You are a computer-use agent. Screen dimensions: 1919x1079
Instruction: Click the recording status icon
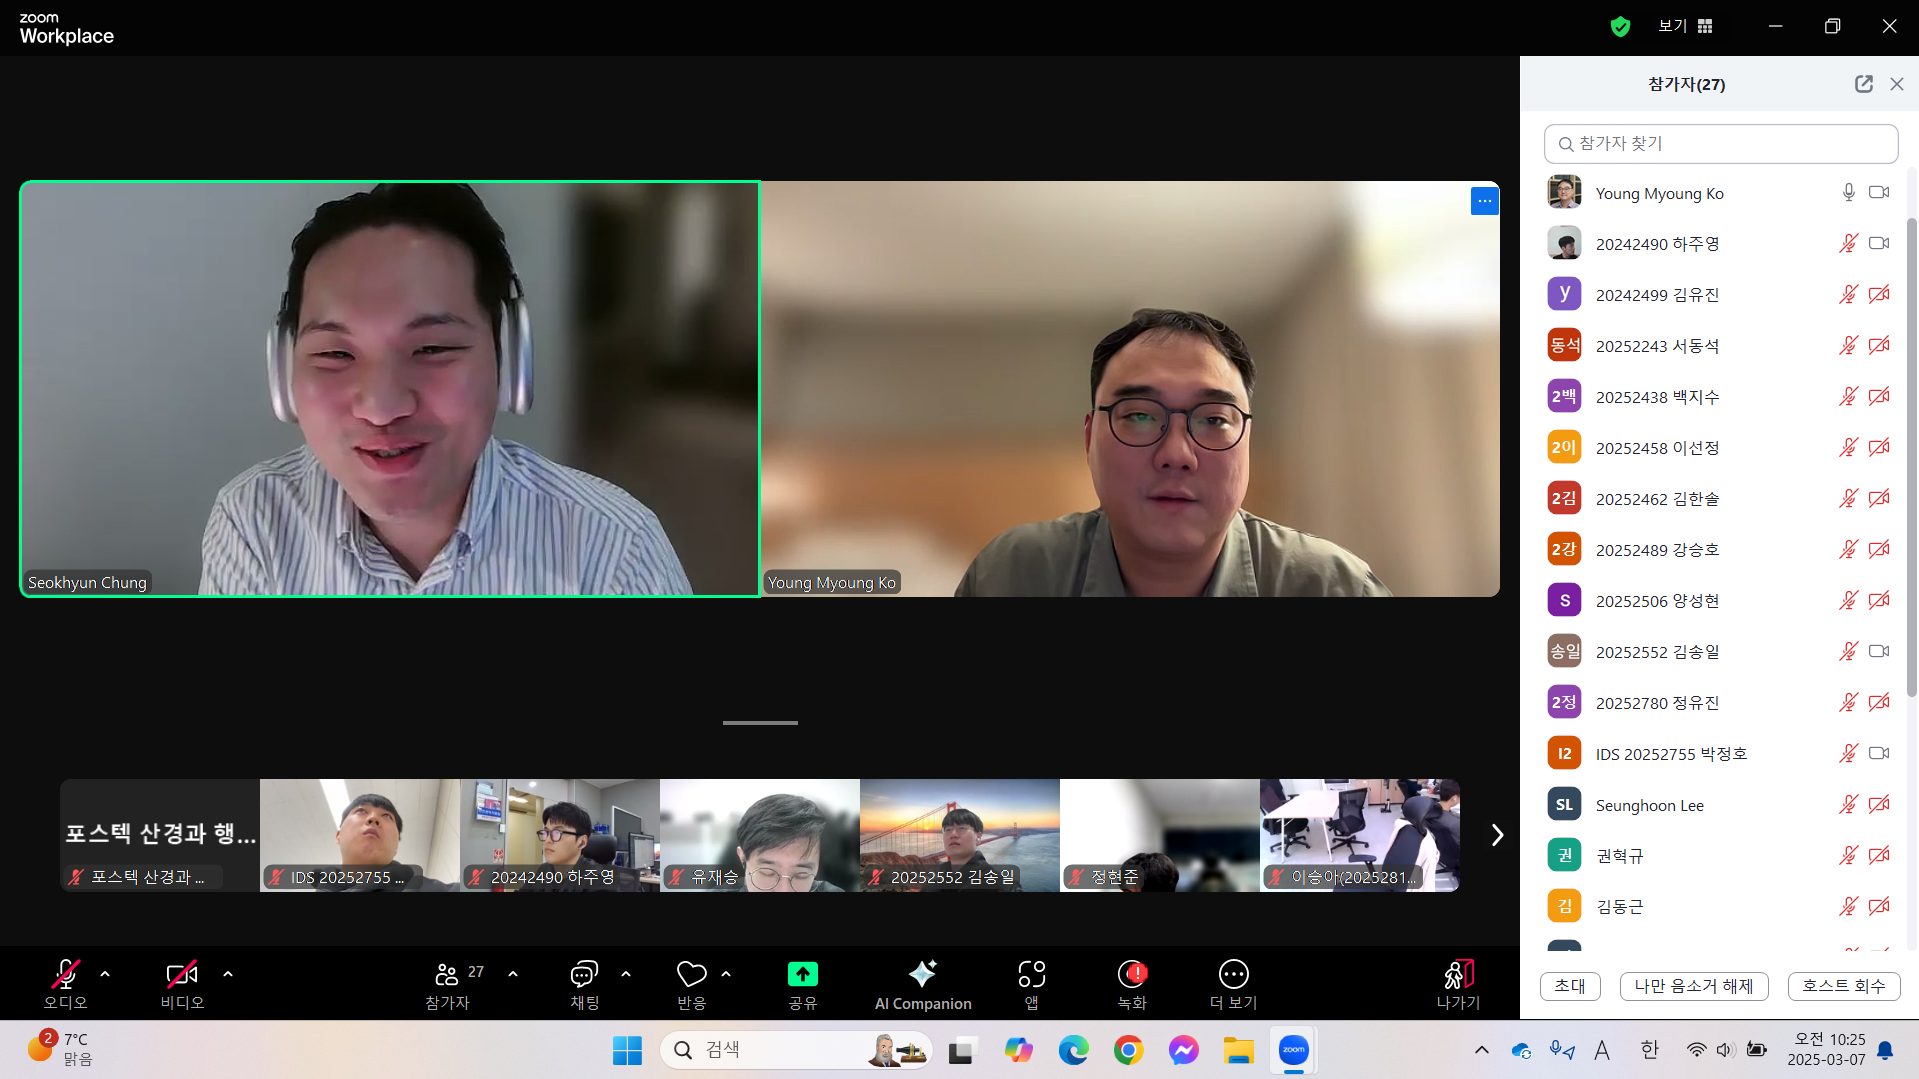pyautogui.click(x=1132, y=973)
